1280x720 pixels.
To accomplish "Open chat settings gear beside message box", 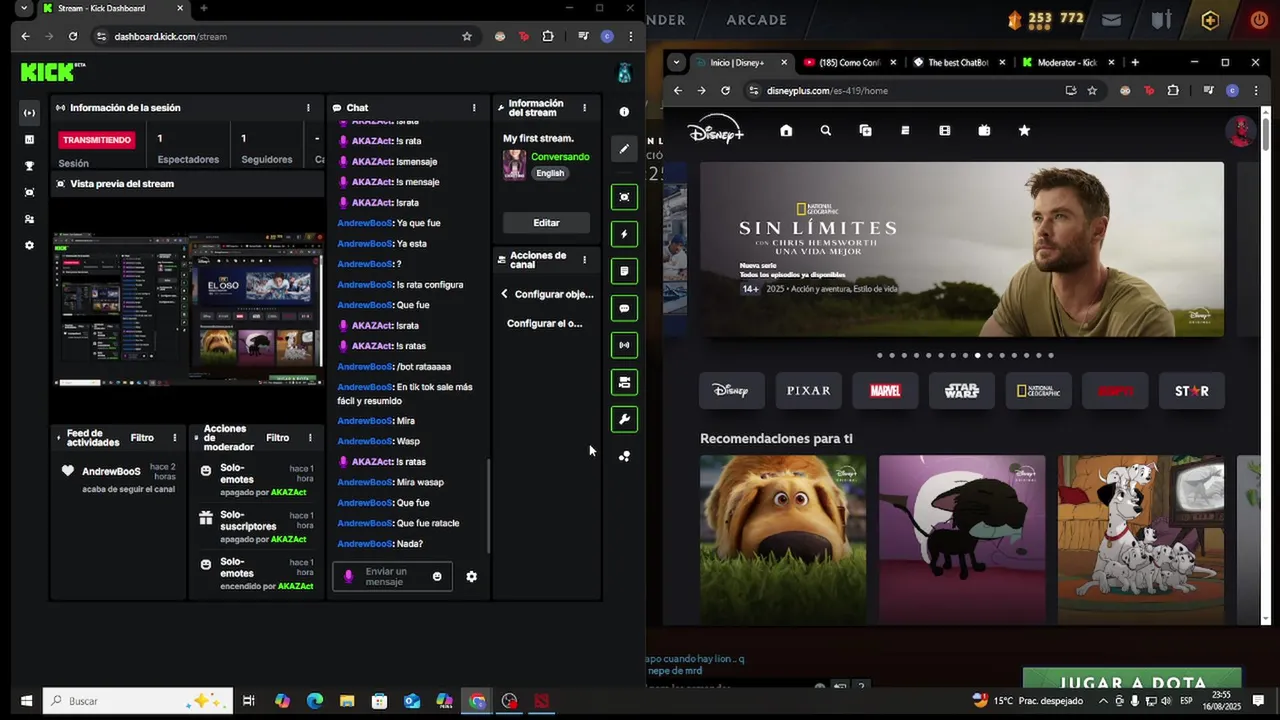I will (x=472, y=577).
